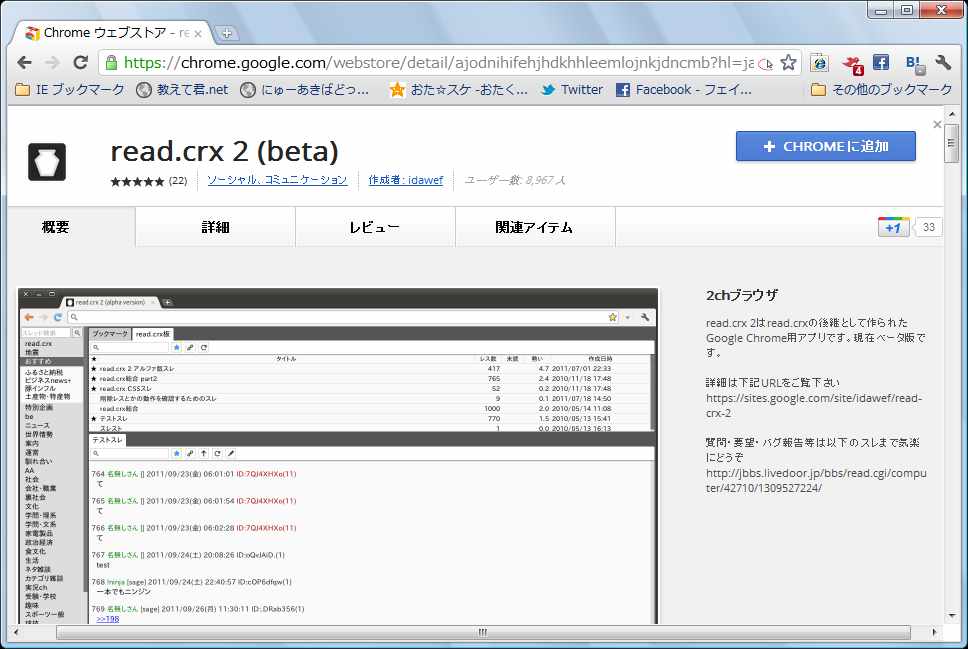Close the Chrome ウェブストア tab
This screenshot has width=968, height=649.
click(198, 34)
